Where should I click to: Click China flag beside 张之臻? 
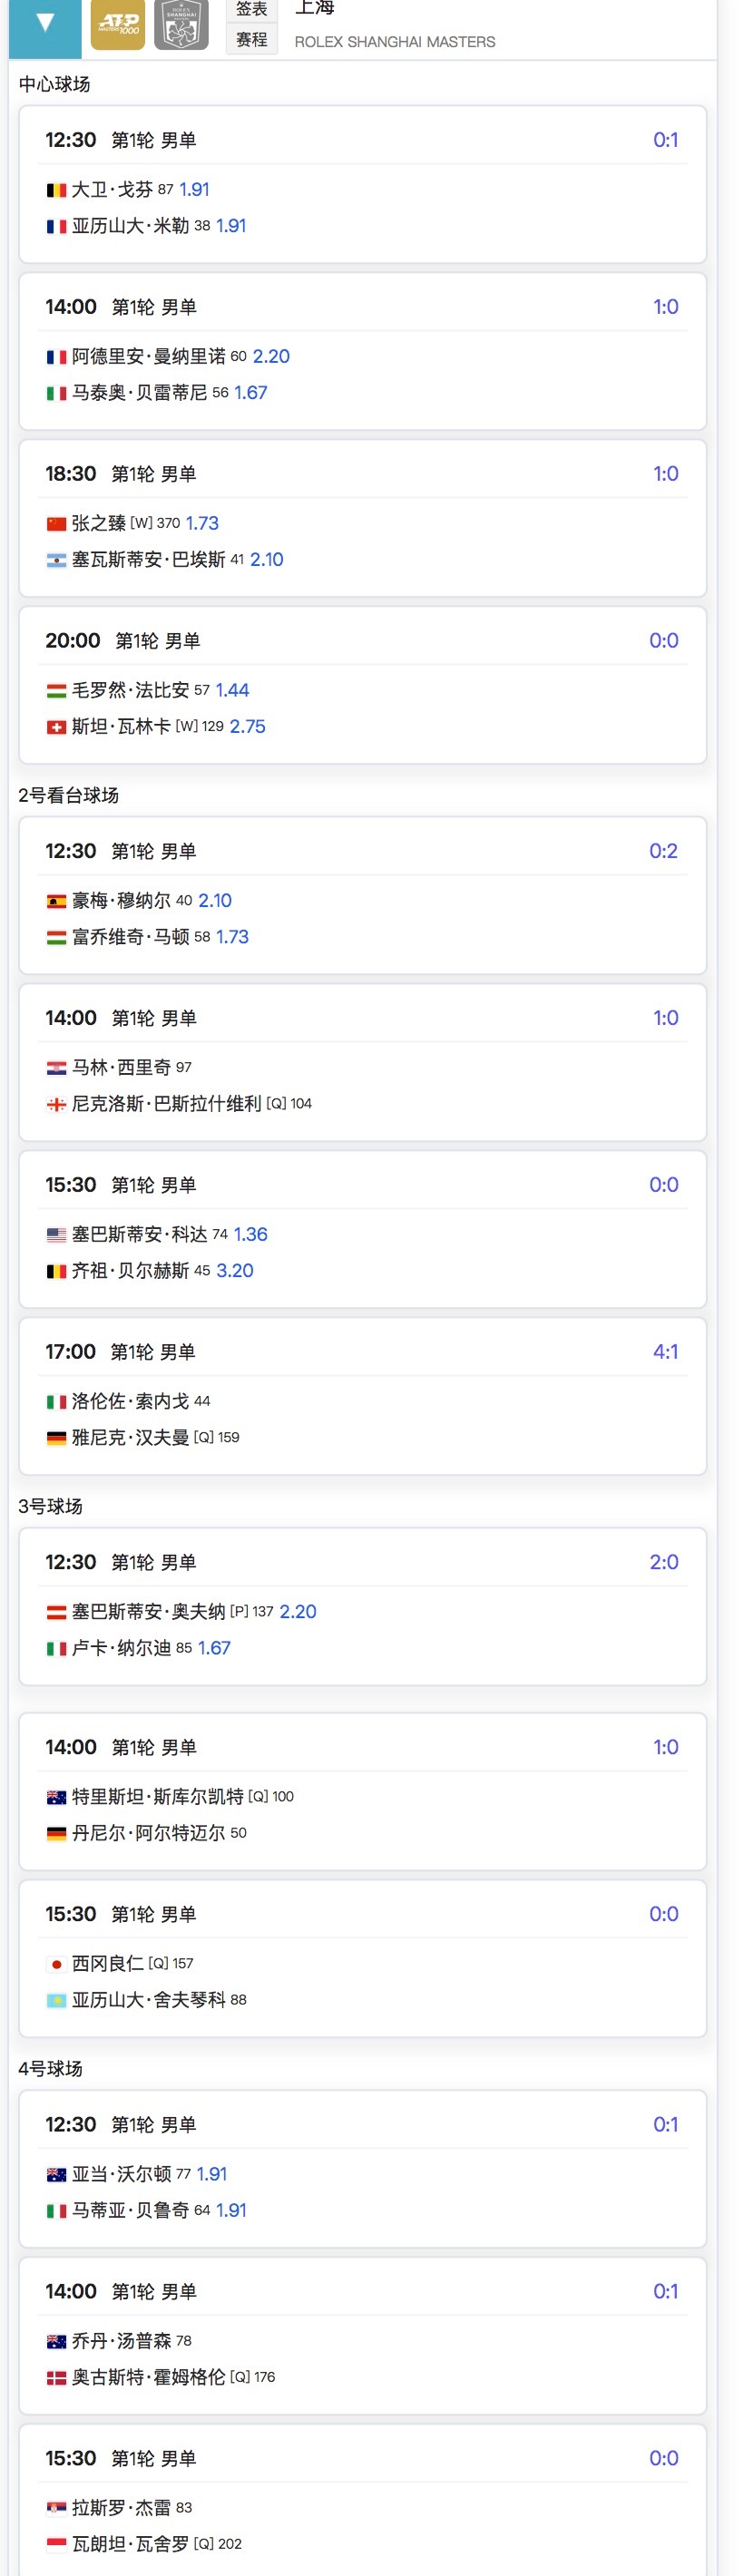(x=57, y=524)
